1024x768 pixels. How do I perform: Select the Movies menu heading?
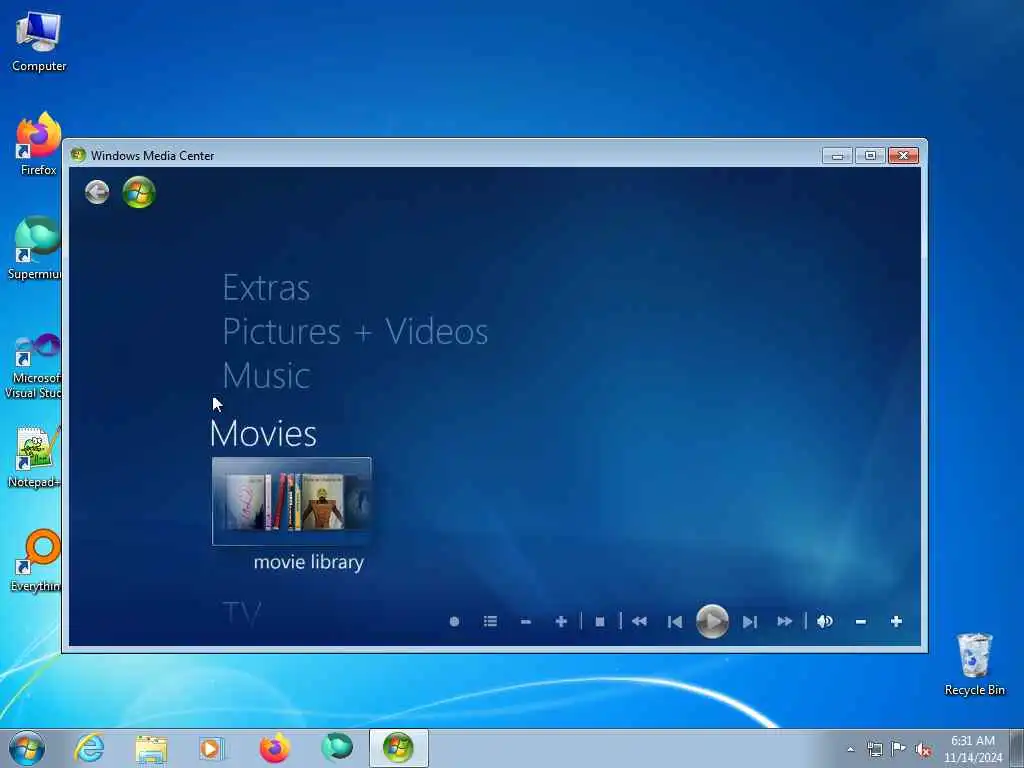(x=264, y=434)
